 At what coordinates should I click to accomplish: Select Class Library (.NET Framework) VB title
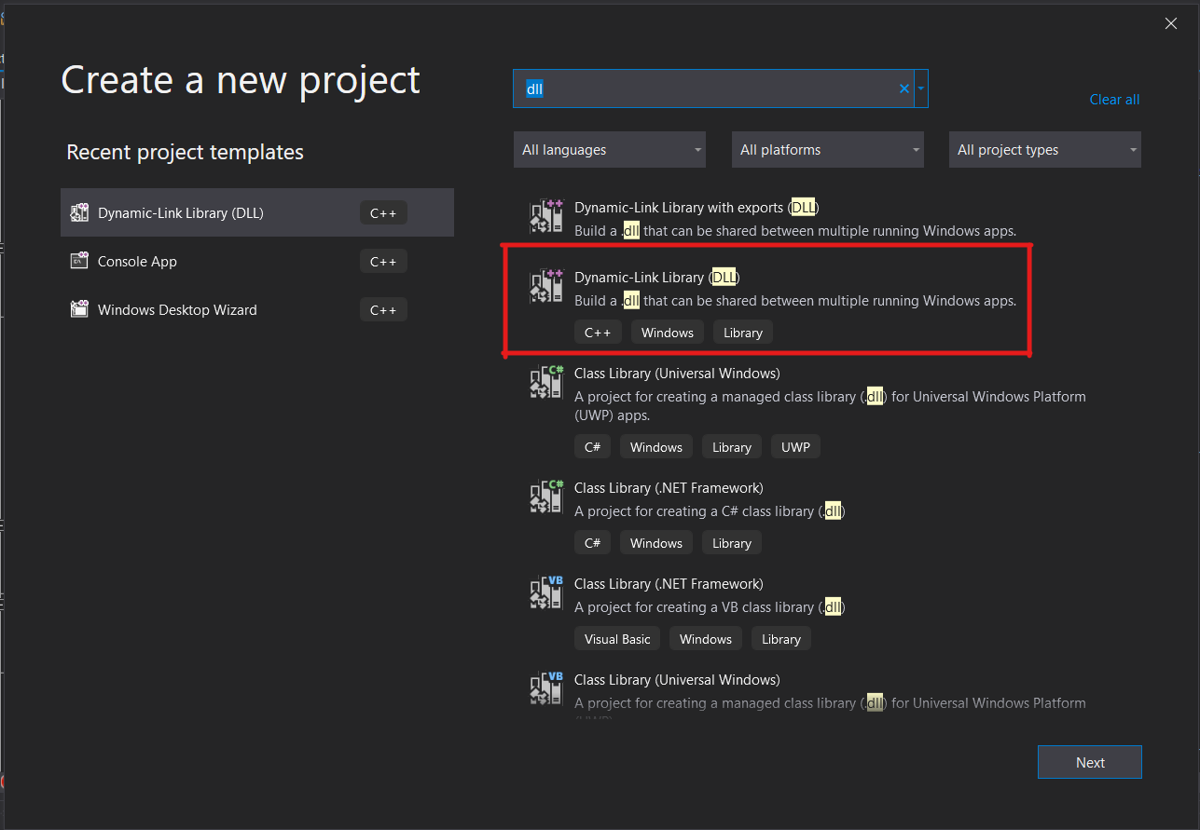point(669,584)
